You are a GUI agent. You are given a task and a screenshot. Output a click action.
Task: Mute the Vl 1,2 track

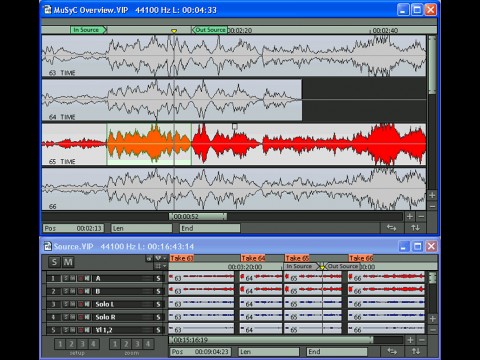(73, 330)
